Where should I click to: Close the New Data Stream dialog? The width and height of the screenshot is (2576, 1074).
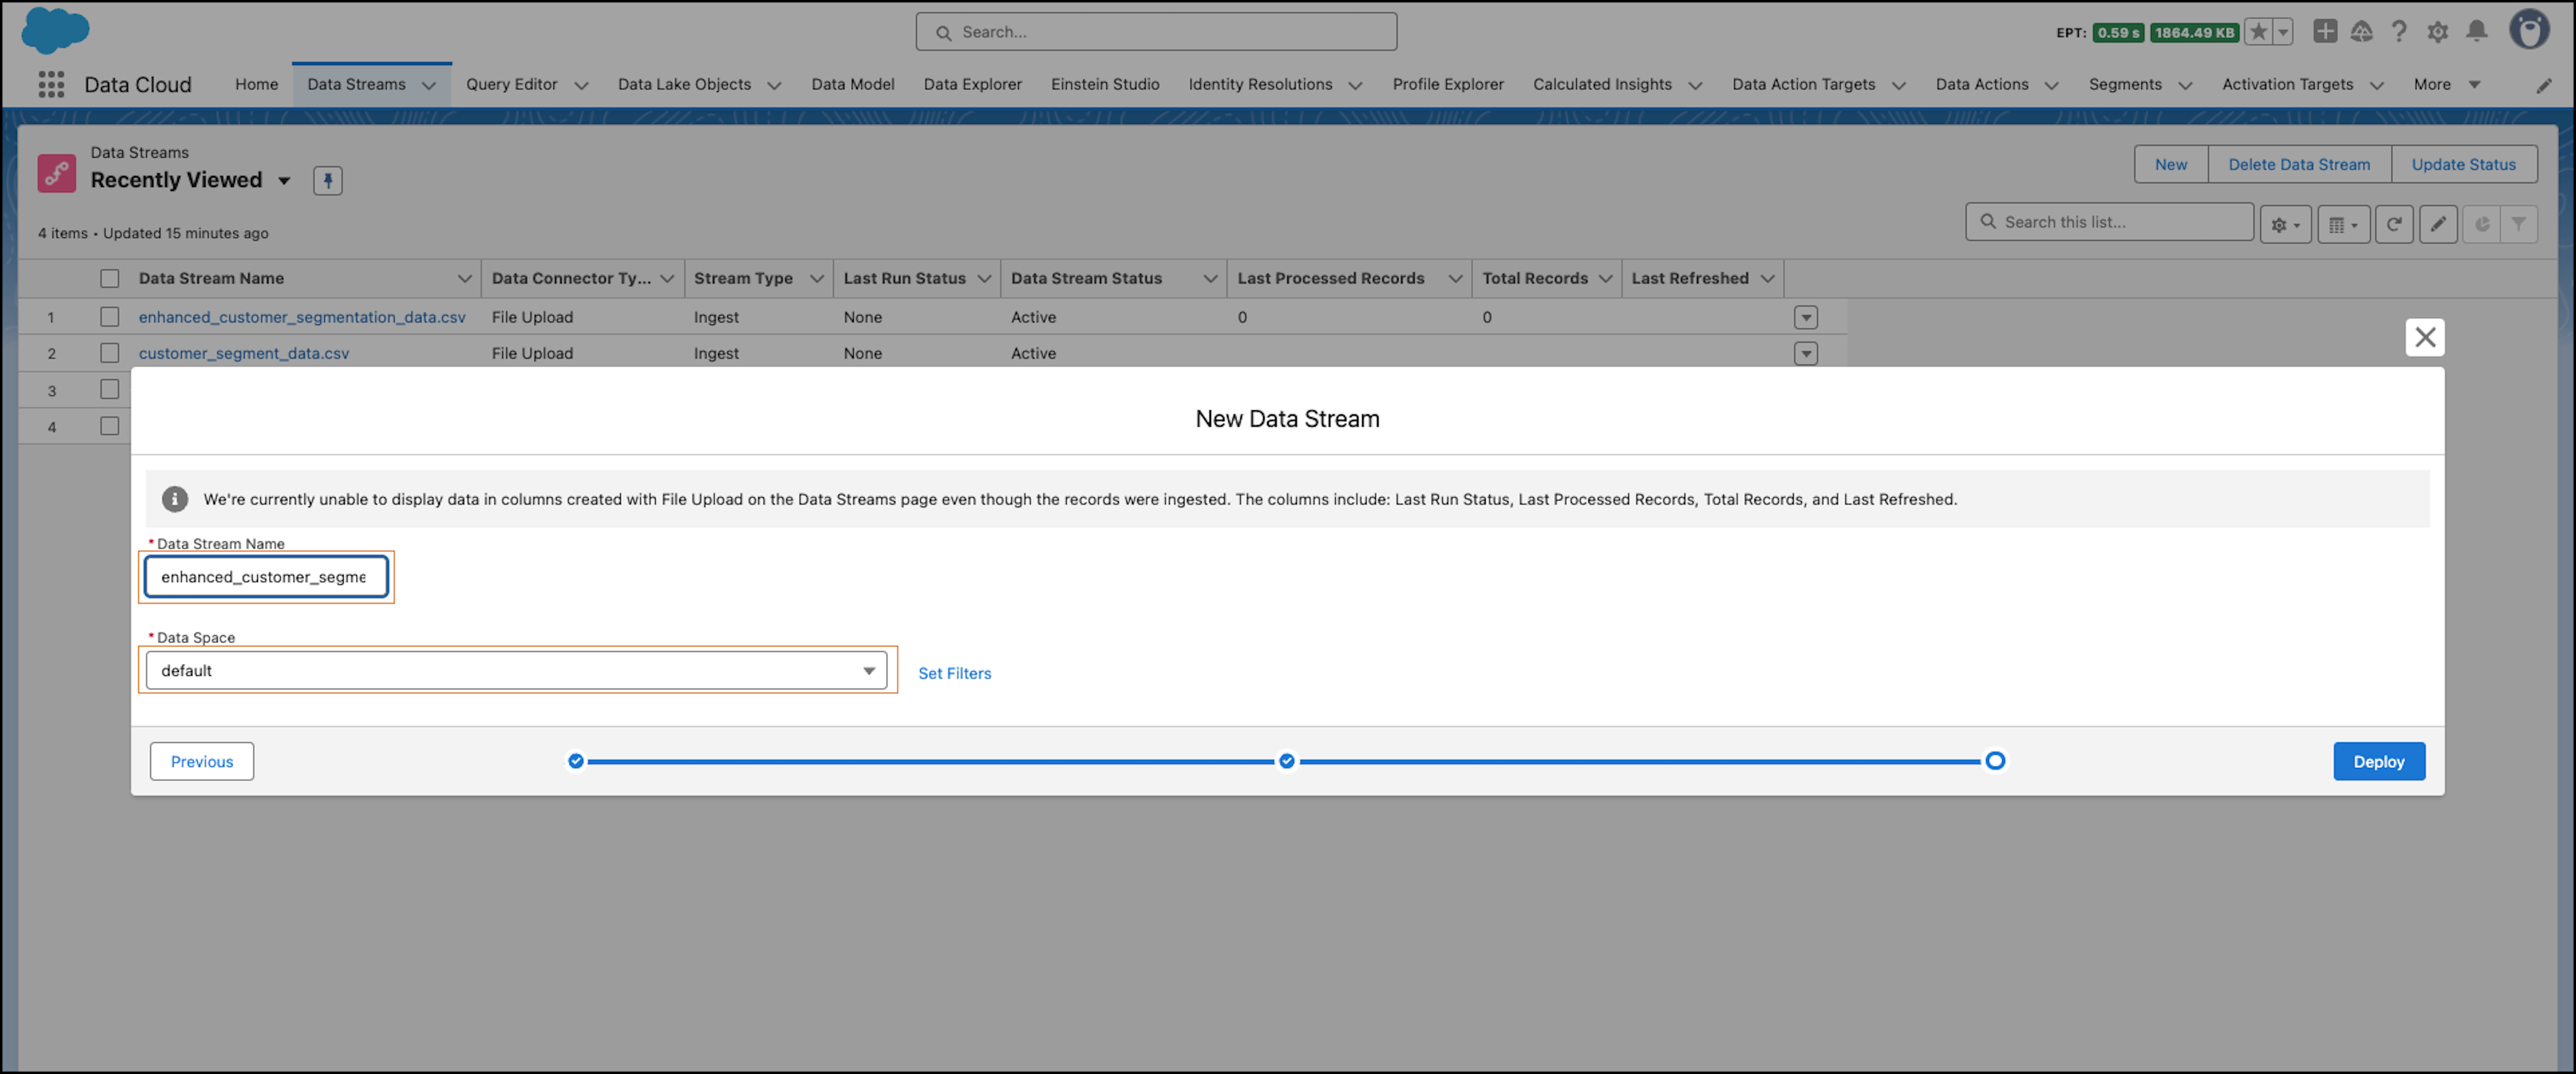(x=2424, y=337)
